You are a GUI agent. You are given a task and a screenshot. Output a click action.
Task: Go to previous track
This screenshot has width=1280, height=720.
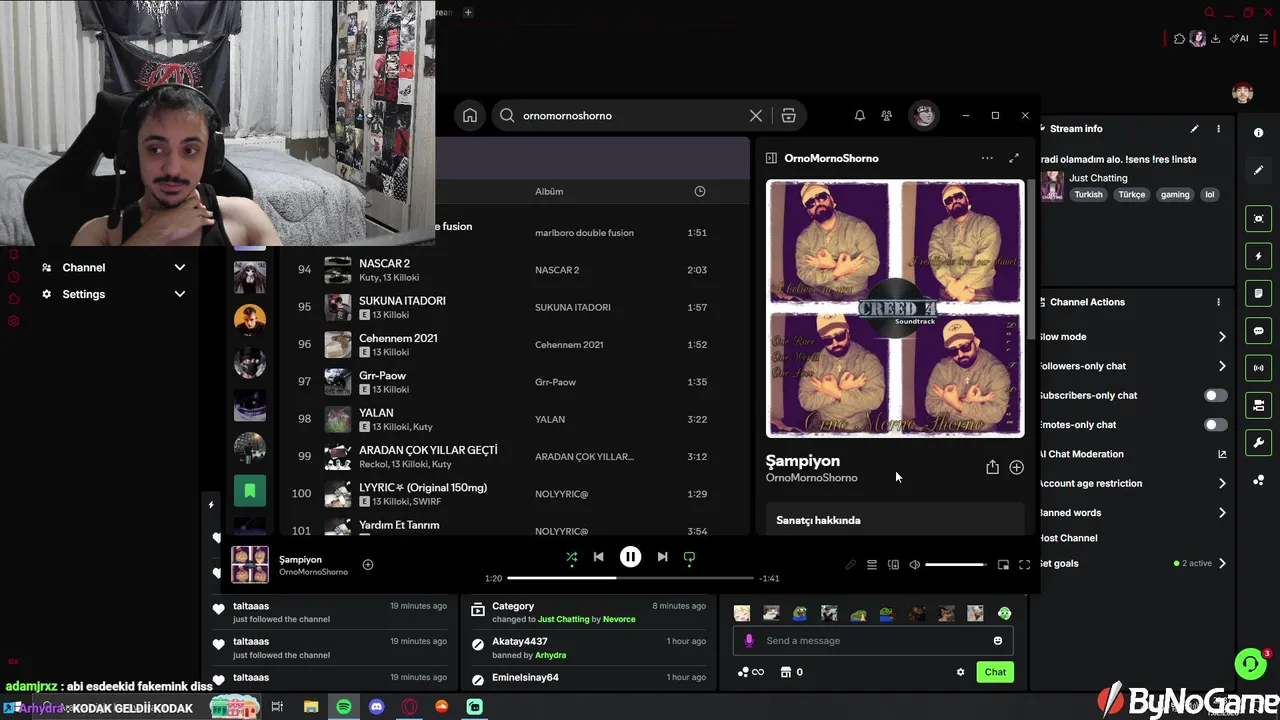click(x=598, y=557)
